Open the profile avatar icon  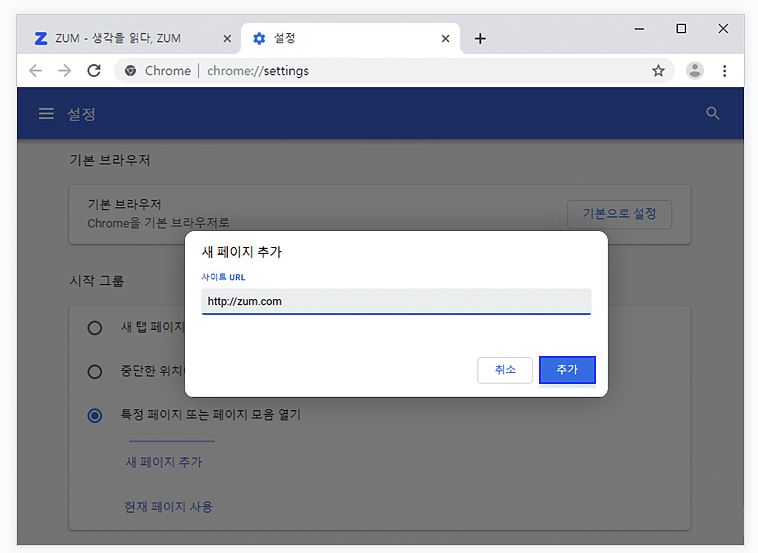tap(695, 71)
